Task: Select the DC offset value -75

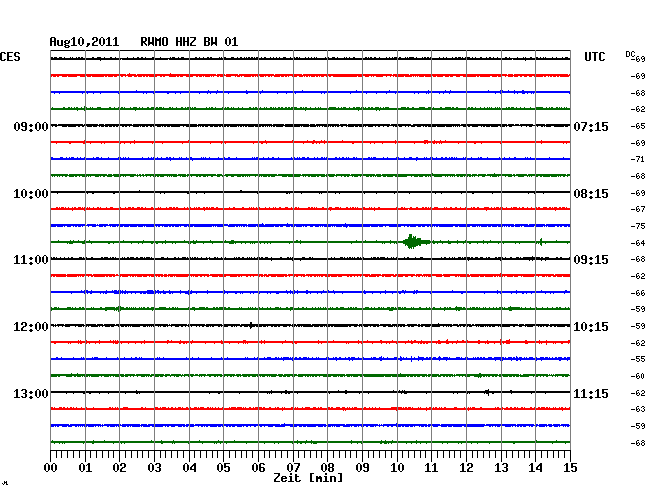Action: pyautogui.click(x=638, y=226)
